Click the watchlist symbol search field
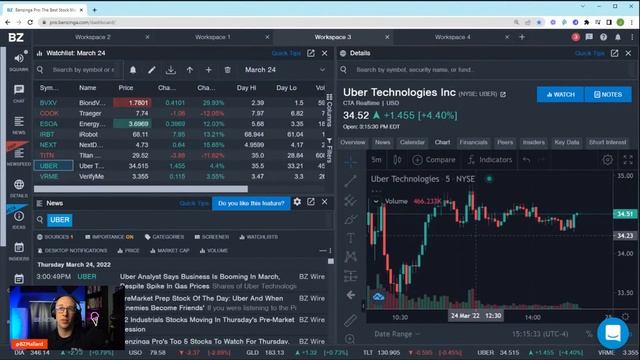The height and width of the screenshot is (360, 640). pyautogui.click(x=82, y=70)
